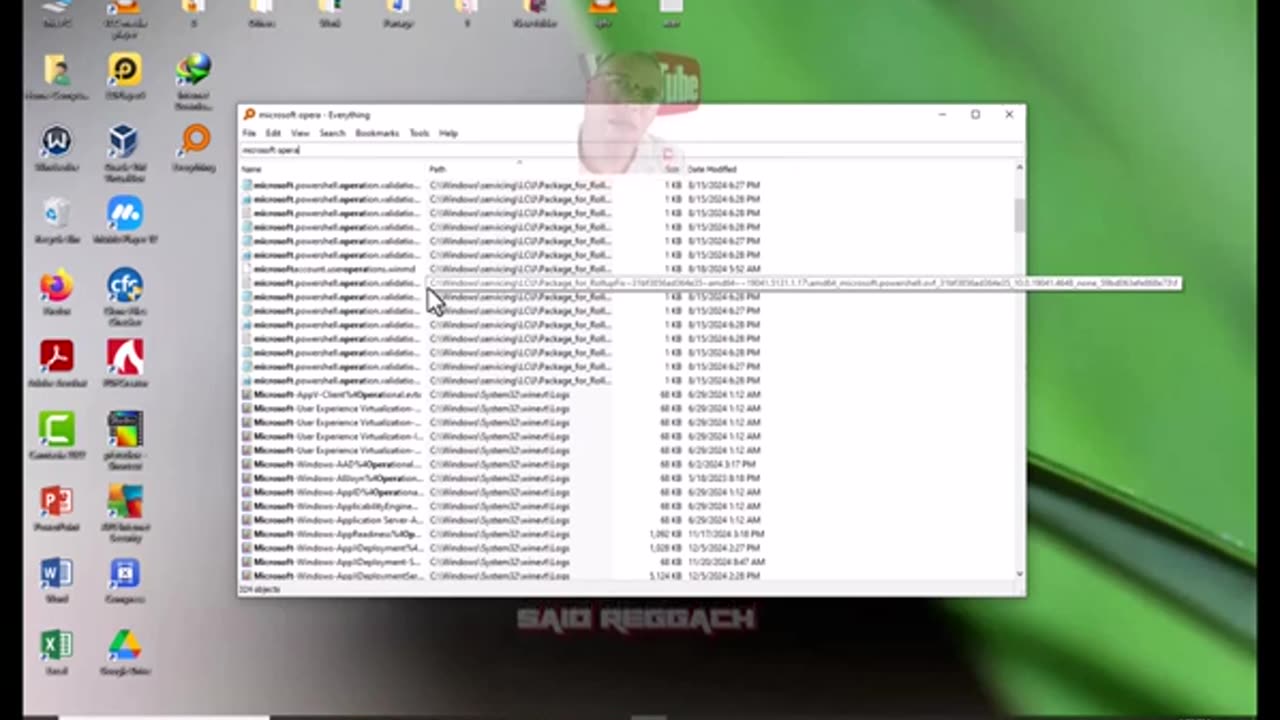Click the 11/20/2024 9:47 AM date cell

coord(726,562)
